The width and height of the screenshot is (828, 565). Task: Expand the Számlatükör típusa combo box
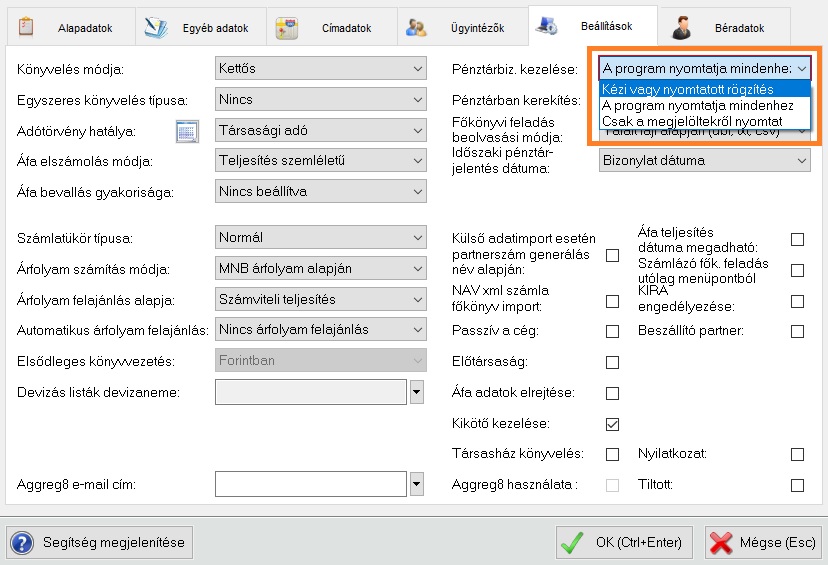pos(321,238)
